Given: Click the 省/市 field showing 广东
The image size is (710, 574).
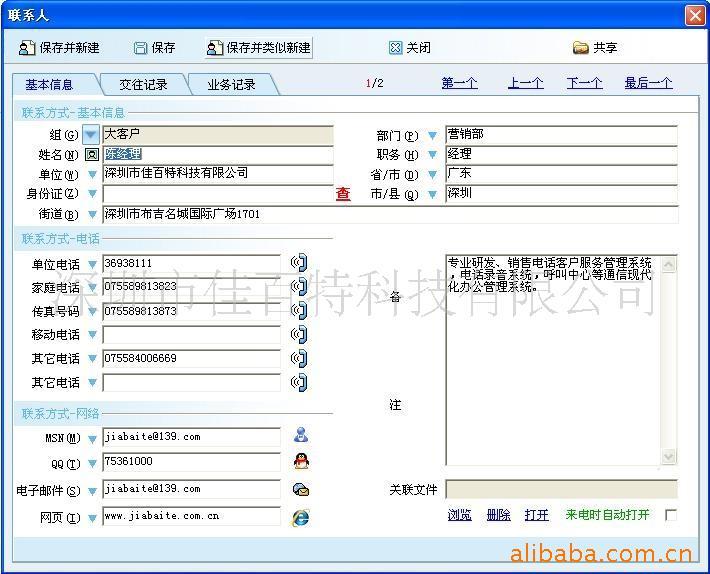Looking at the screenshot, I should click(561, 174).
